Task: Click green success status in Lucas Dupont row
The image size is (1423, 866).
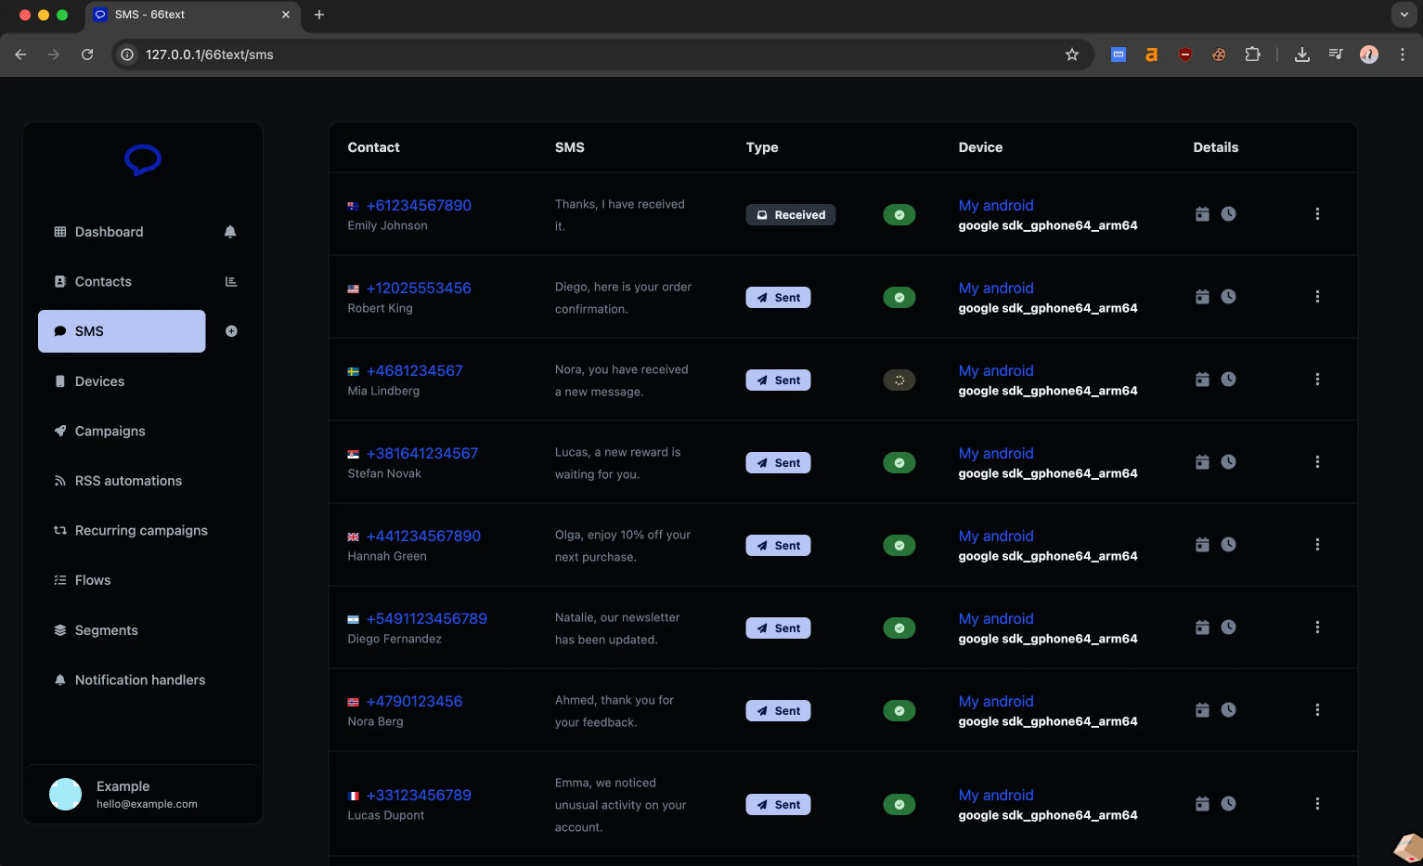Action: pyautogui.click(x=899, y=805)
